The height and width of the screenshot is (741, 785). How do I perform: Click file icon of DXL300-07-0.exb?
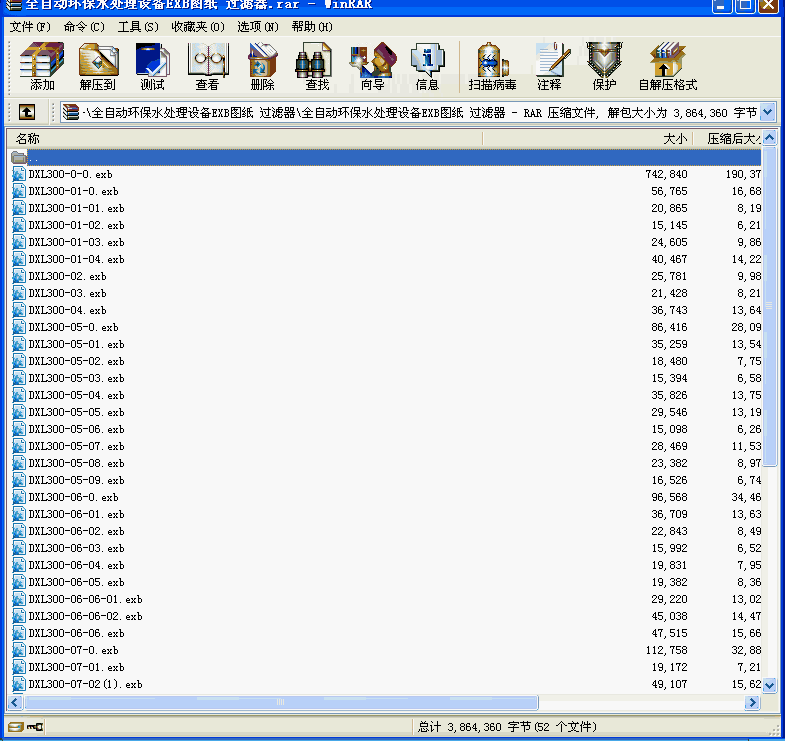[x=19, y=650]
